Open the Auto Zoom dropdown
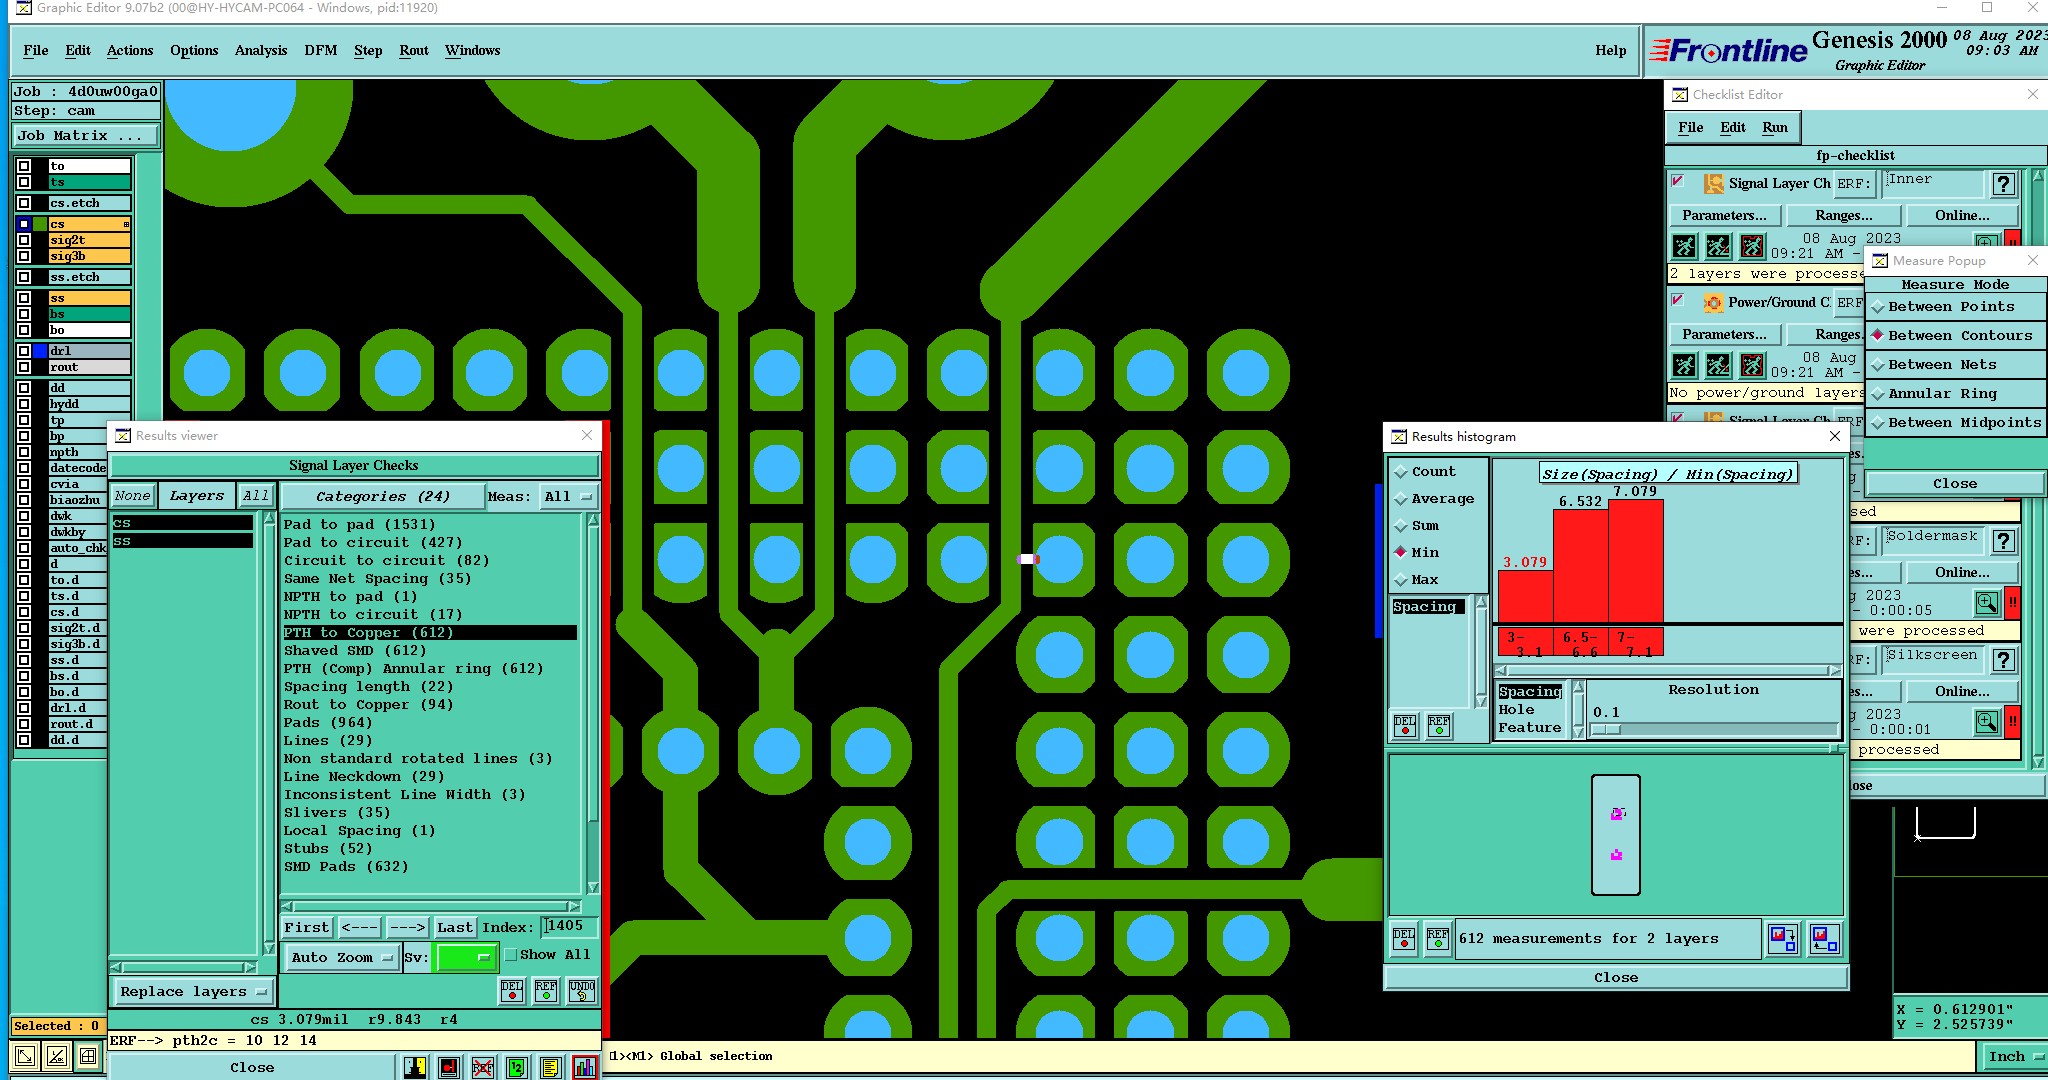Screen dimensions: 2048x1080 341,958
